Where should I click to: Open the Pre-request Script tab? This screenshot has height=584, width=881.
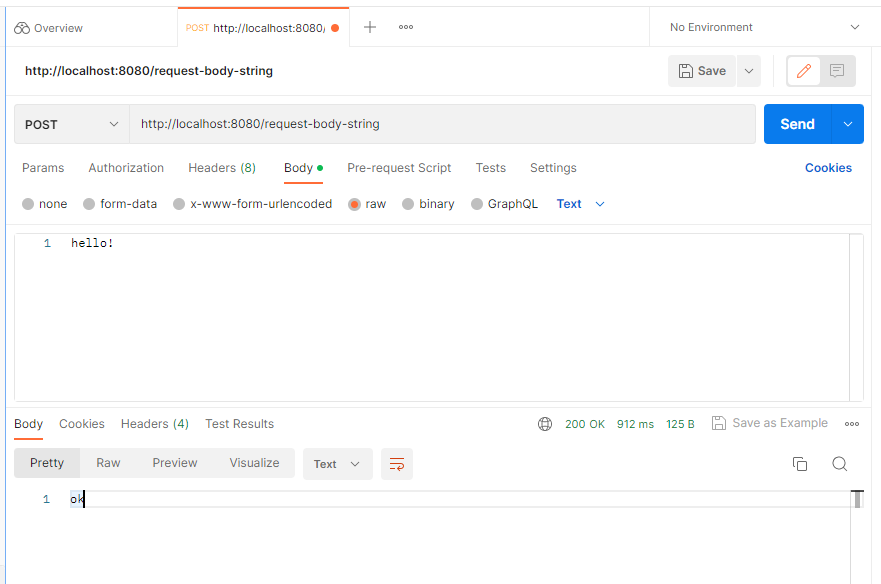coord(399,167)
